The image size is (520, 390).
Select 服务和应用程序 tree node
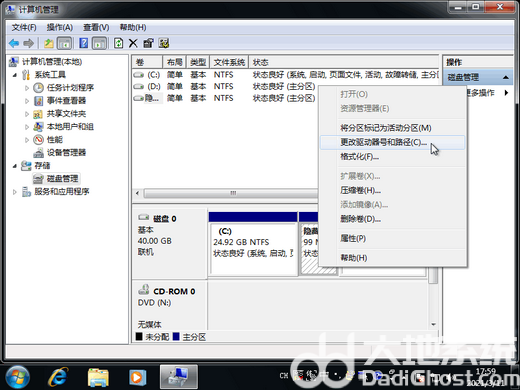[62, 192]
